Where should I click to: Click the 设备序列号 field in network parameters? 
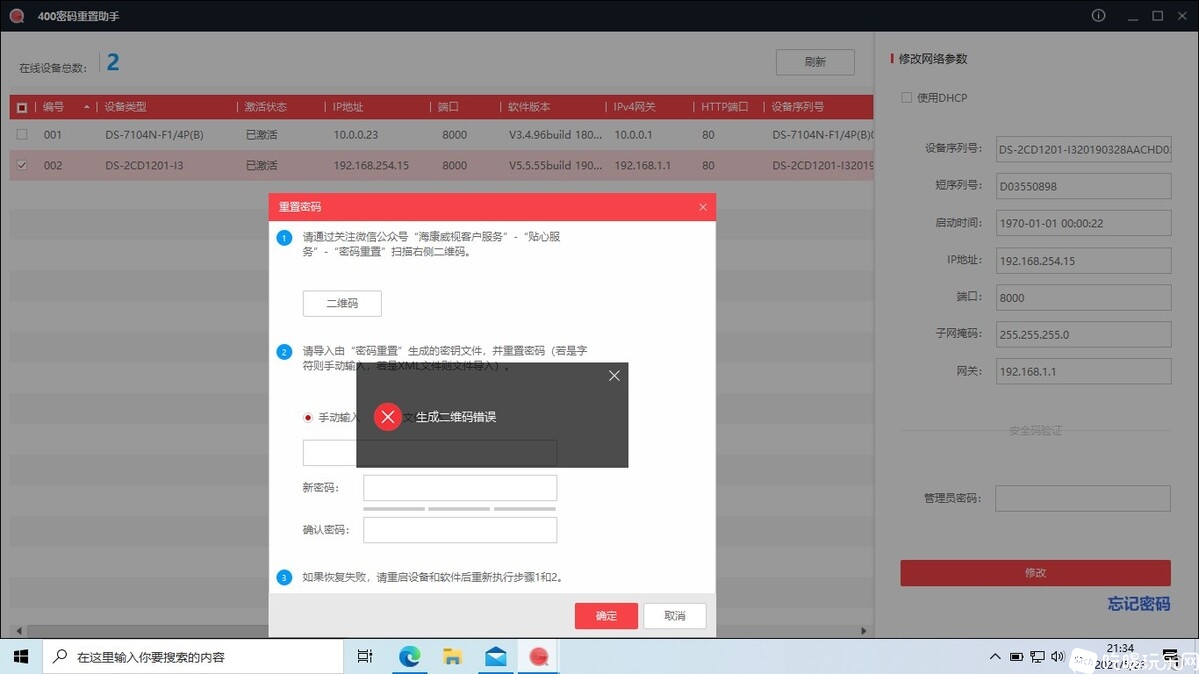pos(1083,149)
